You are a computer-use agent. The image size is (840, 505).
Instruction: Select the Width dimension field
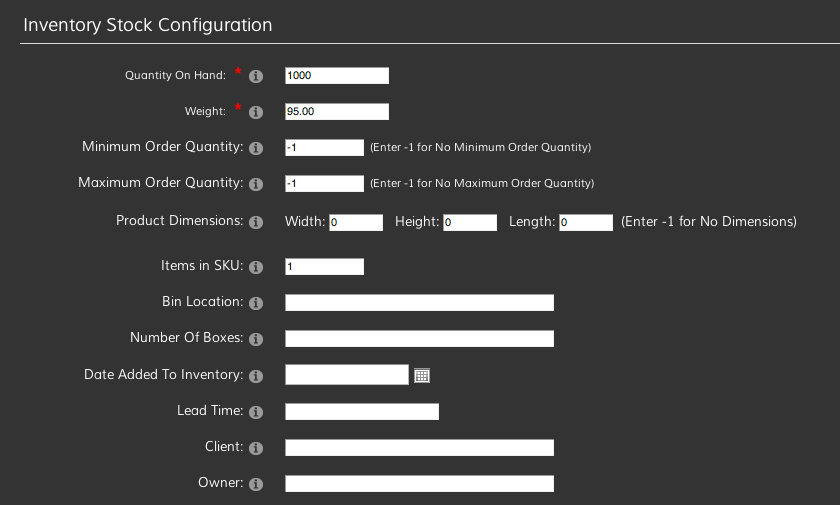tap(356, 222)
